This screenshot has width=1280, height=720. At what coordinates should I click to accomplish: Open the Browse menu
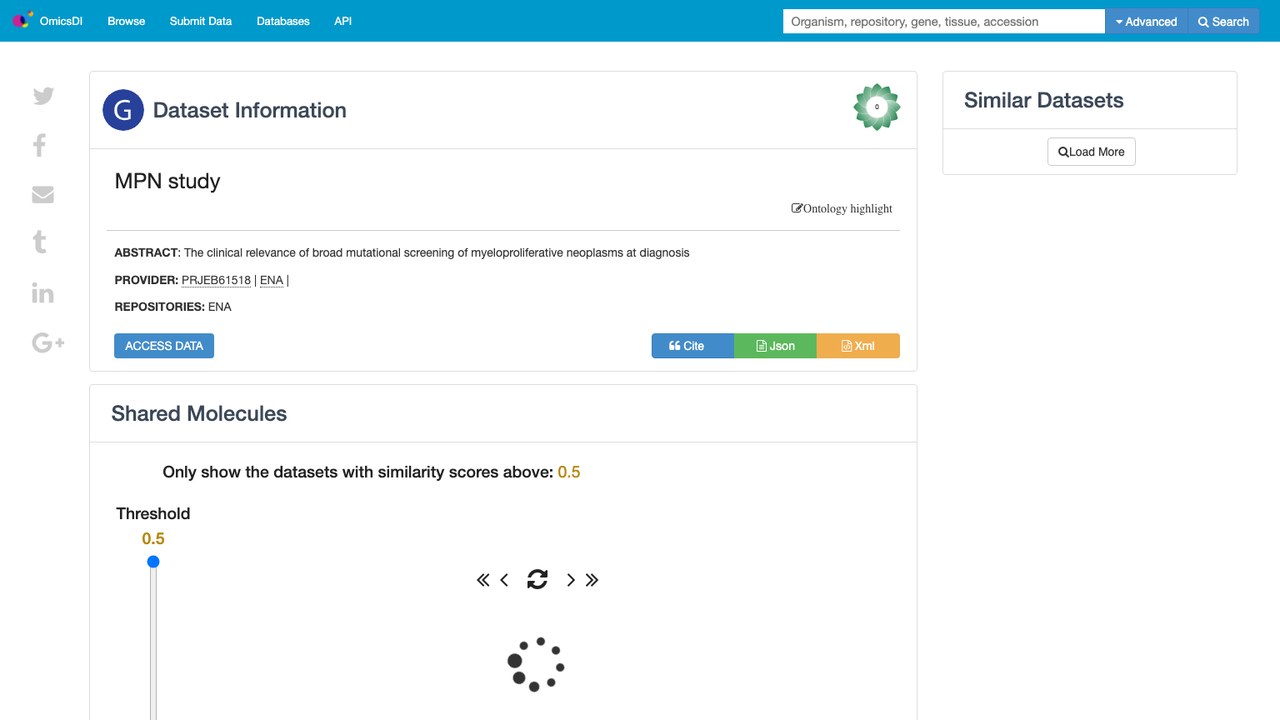coord(126,21)
